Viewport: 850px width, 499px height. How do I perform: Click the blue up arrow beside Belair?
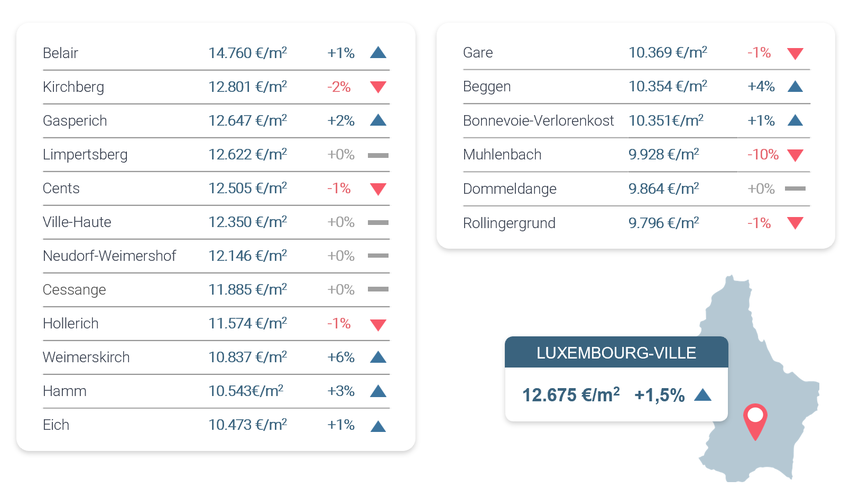tap(378, 53)
